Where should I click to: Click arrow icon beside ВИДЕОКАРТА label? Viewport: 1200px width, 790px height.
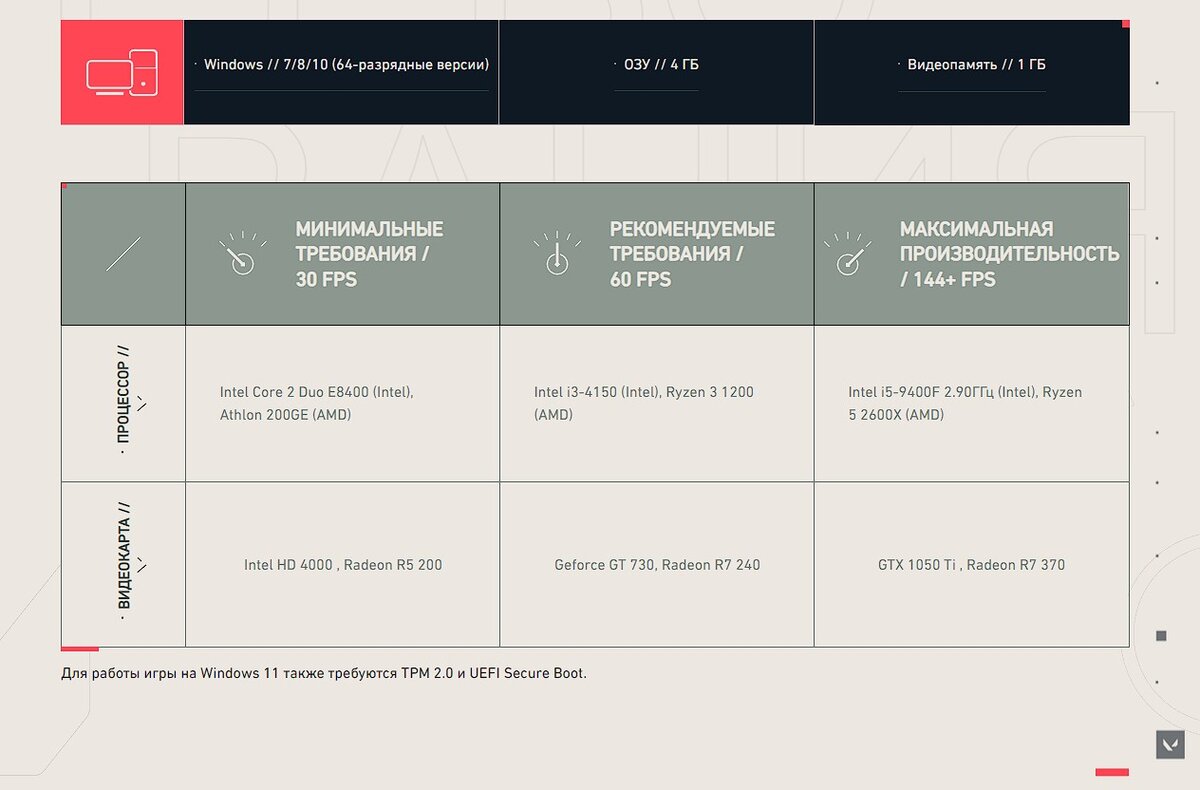click(x=141, y=565)
